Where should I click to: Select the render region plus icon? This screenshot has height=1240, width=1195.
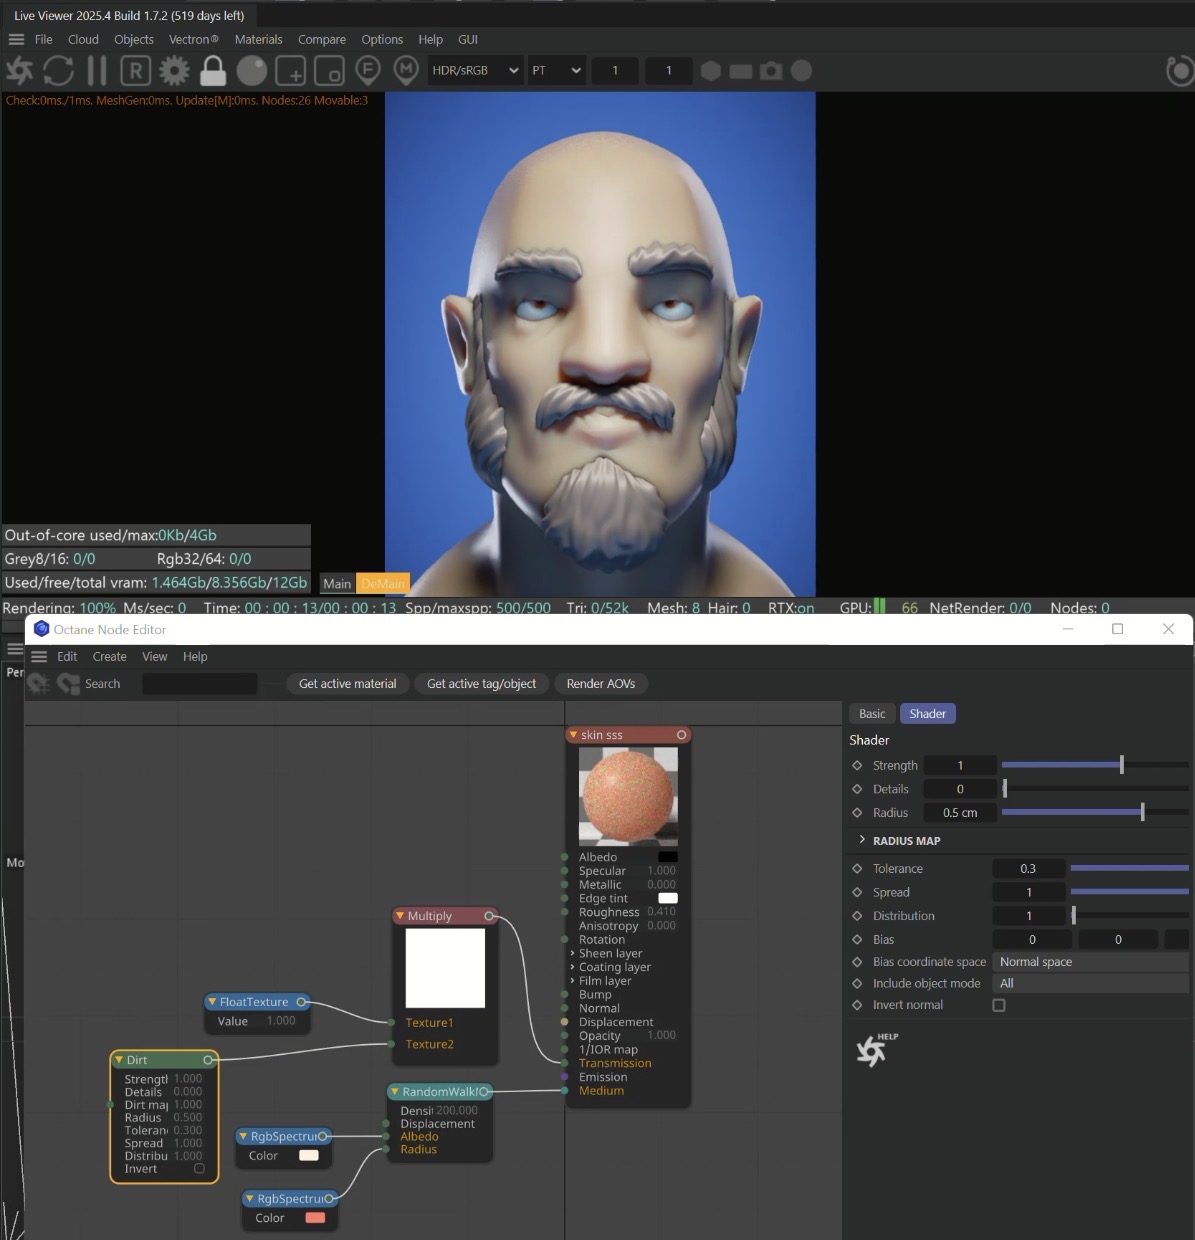(x=290, y=71)
